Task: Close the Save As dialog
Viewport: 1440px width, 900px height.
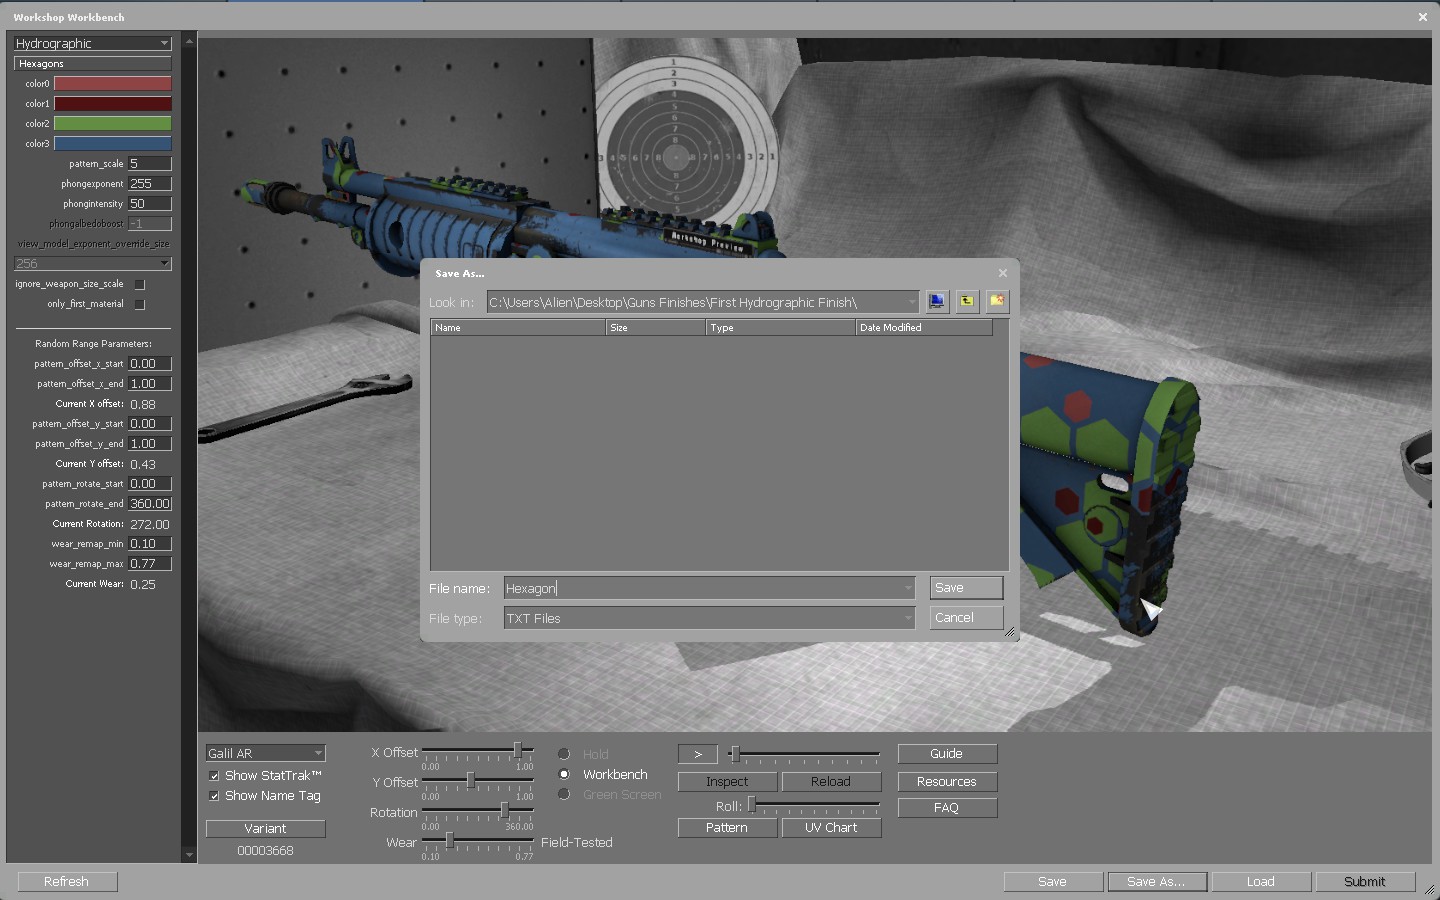Action: point(1003,273)
